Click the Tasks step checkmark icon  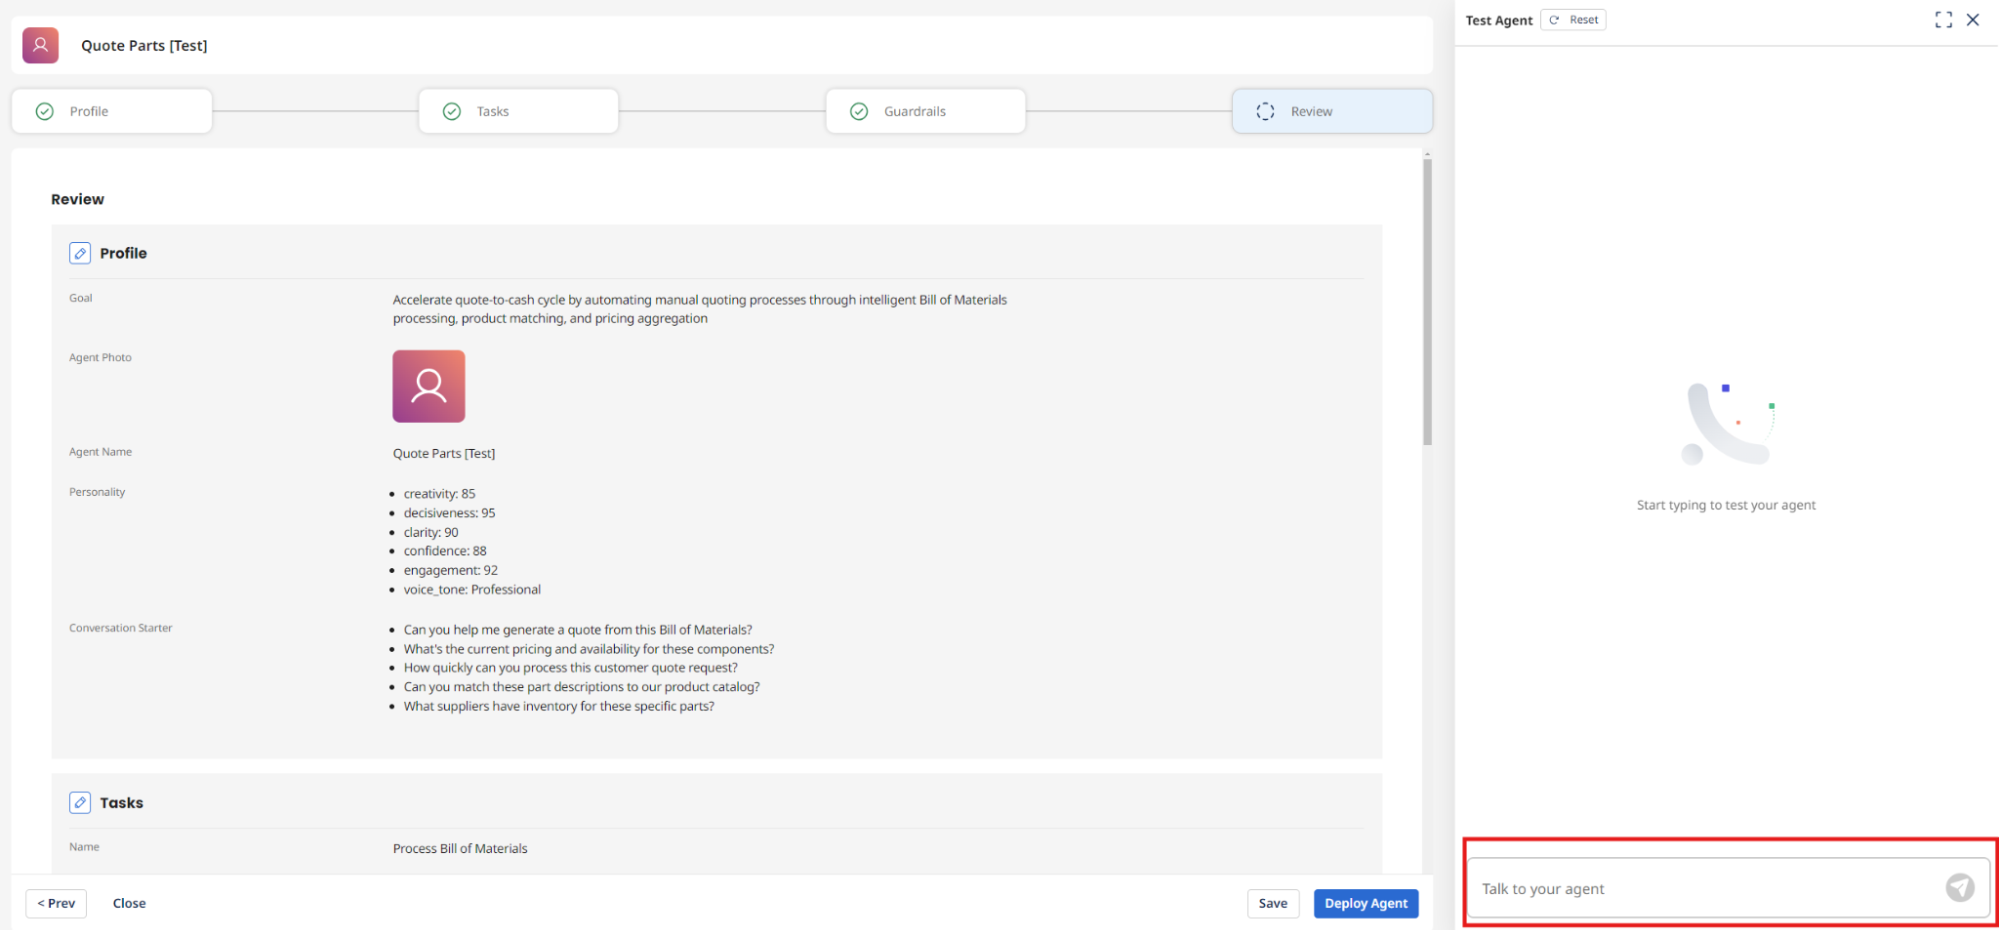click(x=452, y=112)
